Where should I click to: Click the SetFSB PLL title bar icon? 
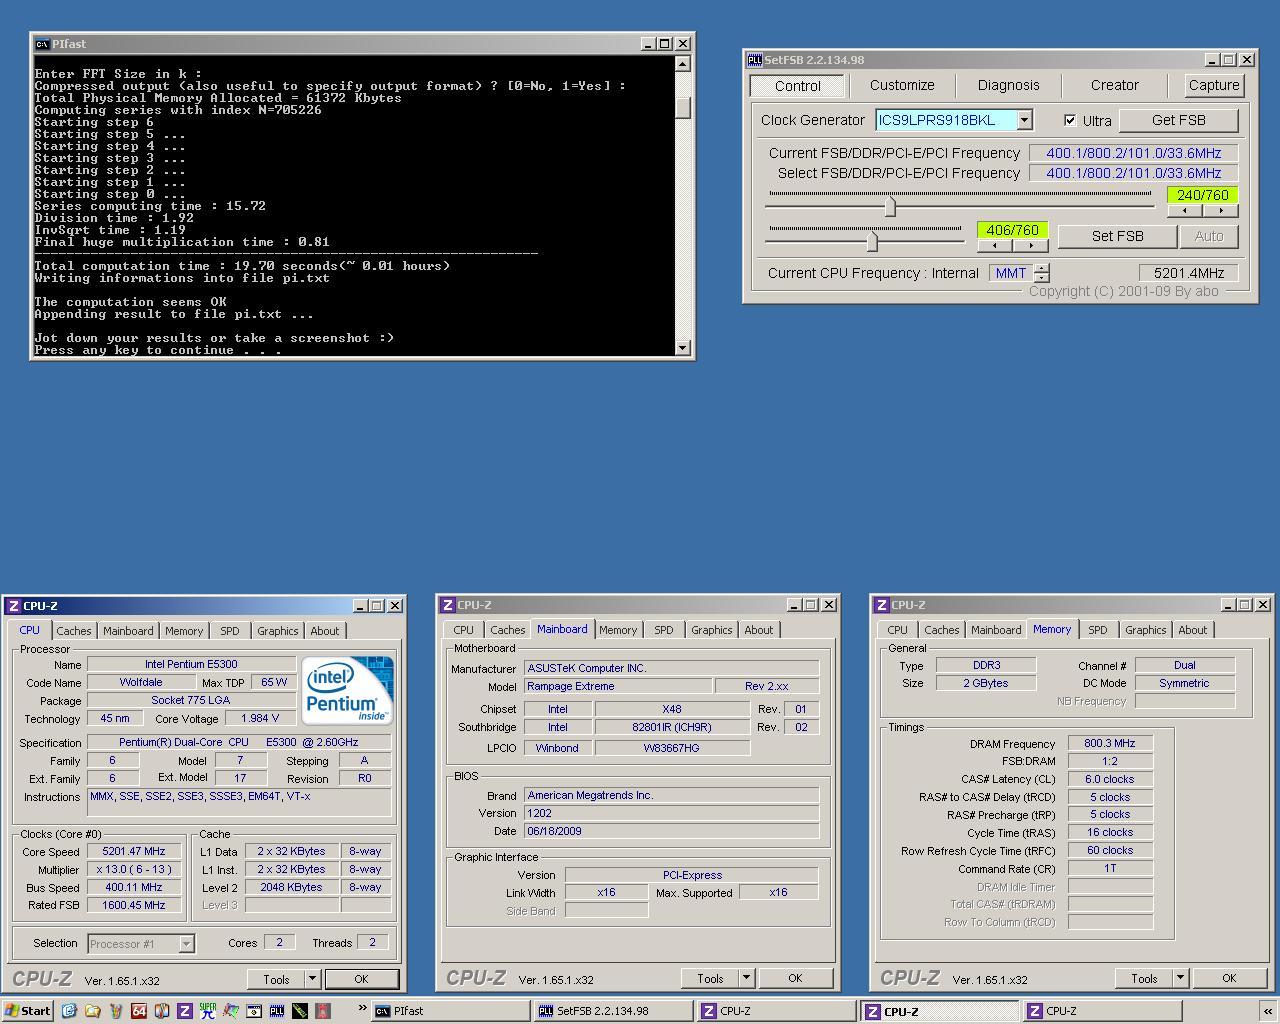755,60
